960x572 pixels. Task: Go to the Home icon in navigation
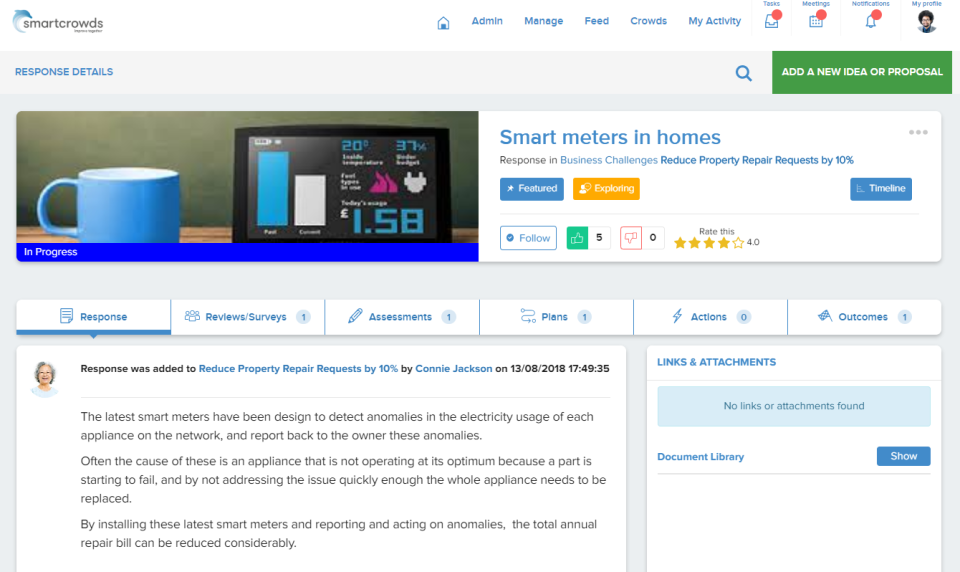pyautogui.click(x=443, y=23)
